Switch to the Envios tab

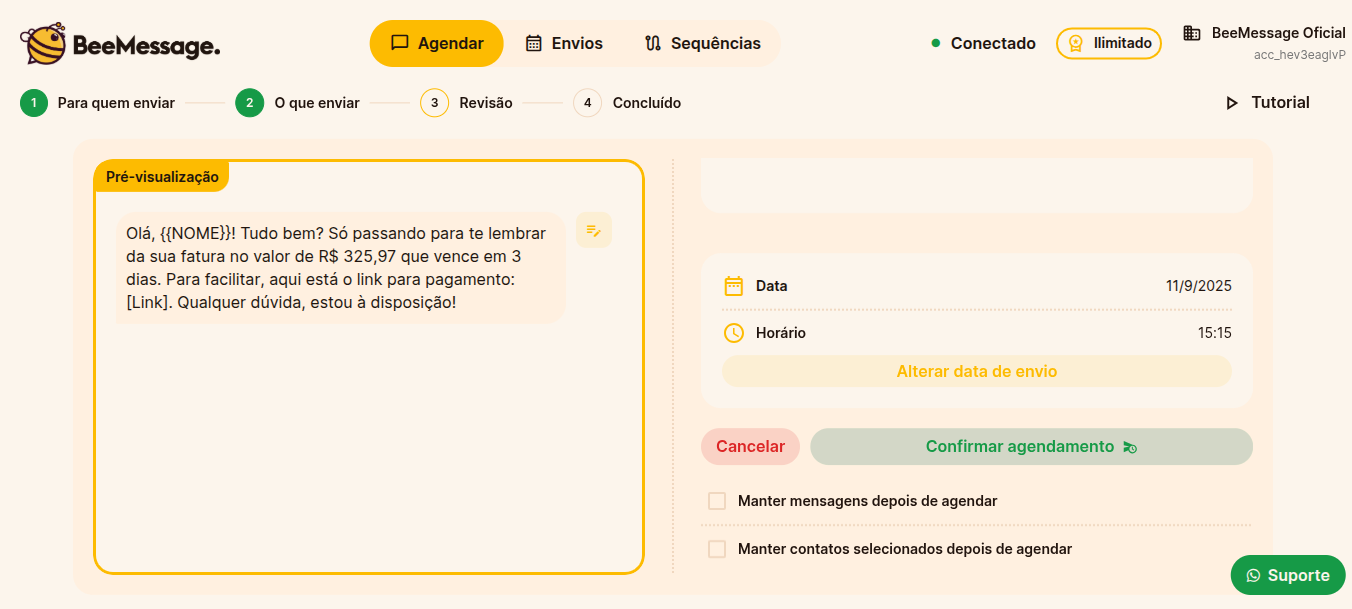coord(565,43)
